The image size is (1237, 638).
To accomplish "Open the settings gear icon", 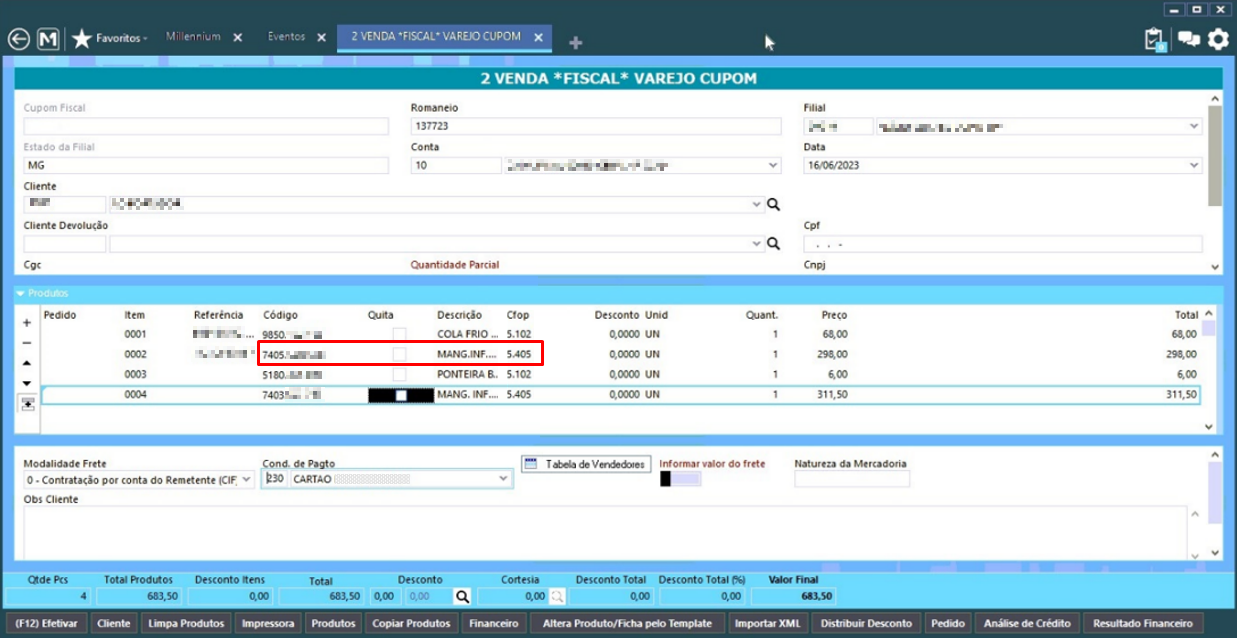I will coord(1218,39).
